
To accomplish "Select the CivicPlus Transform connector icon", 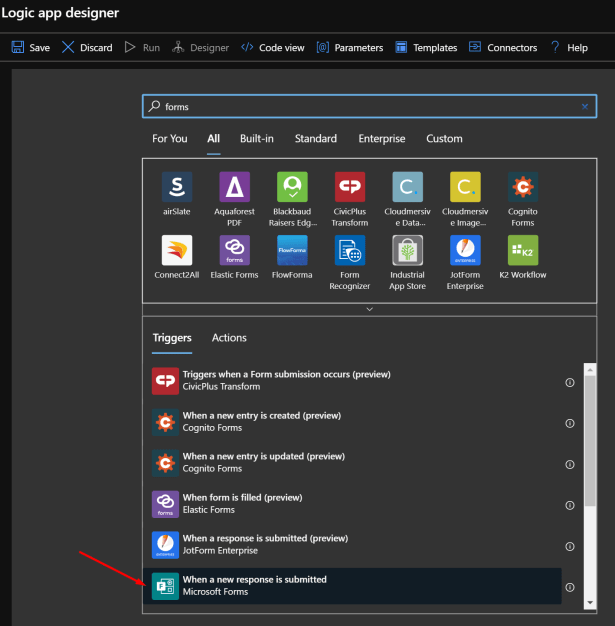I will tap(350, 186).
